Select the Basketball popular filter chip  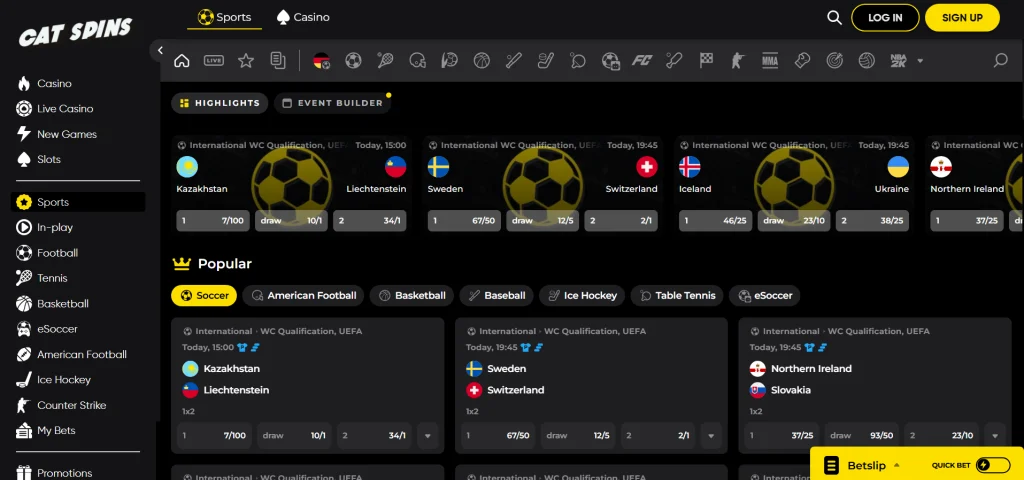pos(412,296)
